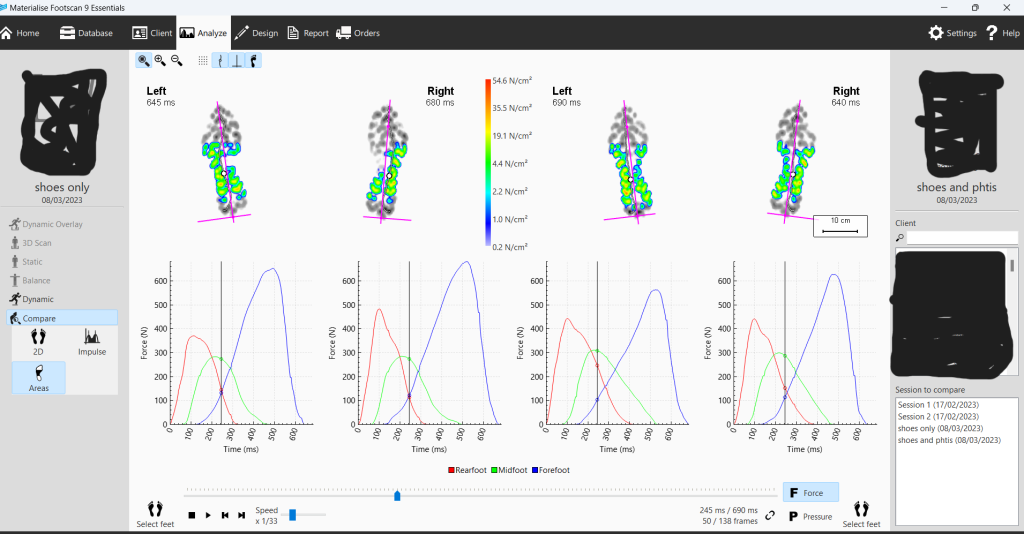Click the Client search input field
This screenshot has width=1024, height=534.
[962, 238]
